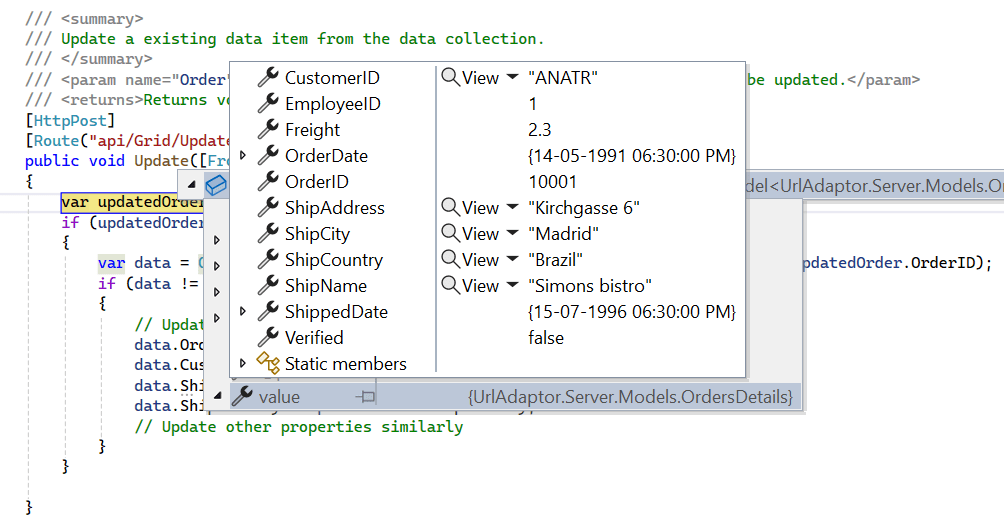The height and width of the screenshot is (517, 1004).
Task: Expand the Static members node
Action: tap(242, 364)
